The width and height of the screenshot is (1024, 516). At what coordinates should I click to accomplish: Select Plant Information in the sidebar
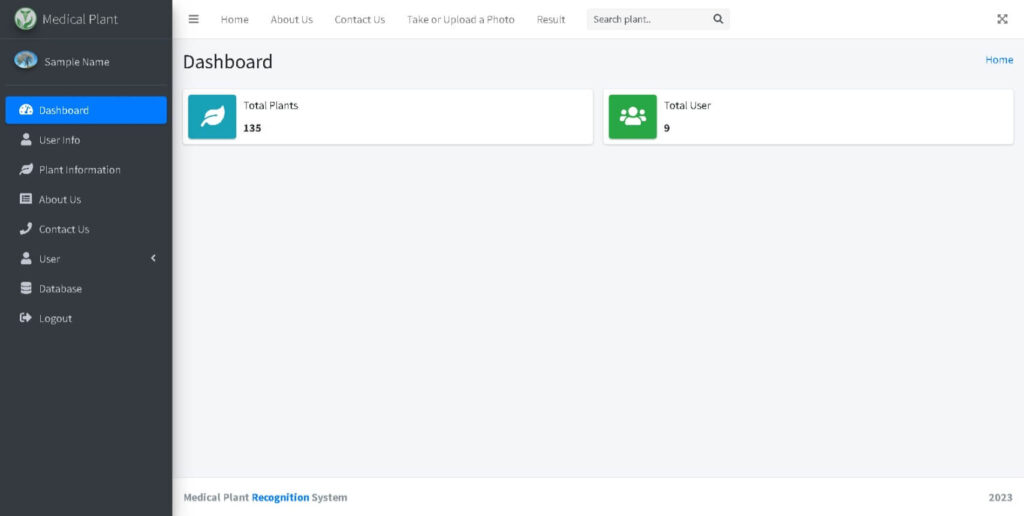[x=79, y=170]
